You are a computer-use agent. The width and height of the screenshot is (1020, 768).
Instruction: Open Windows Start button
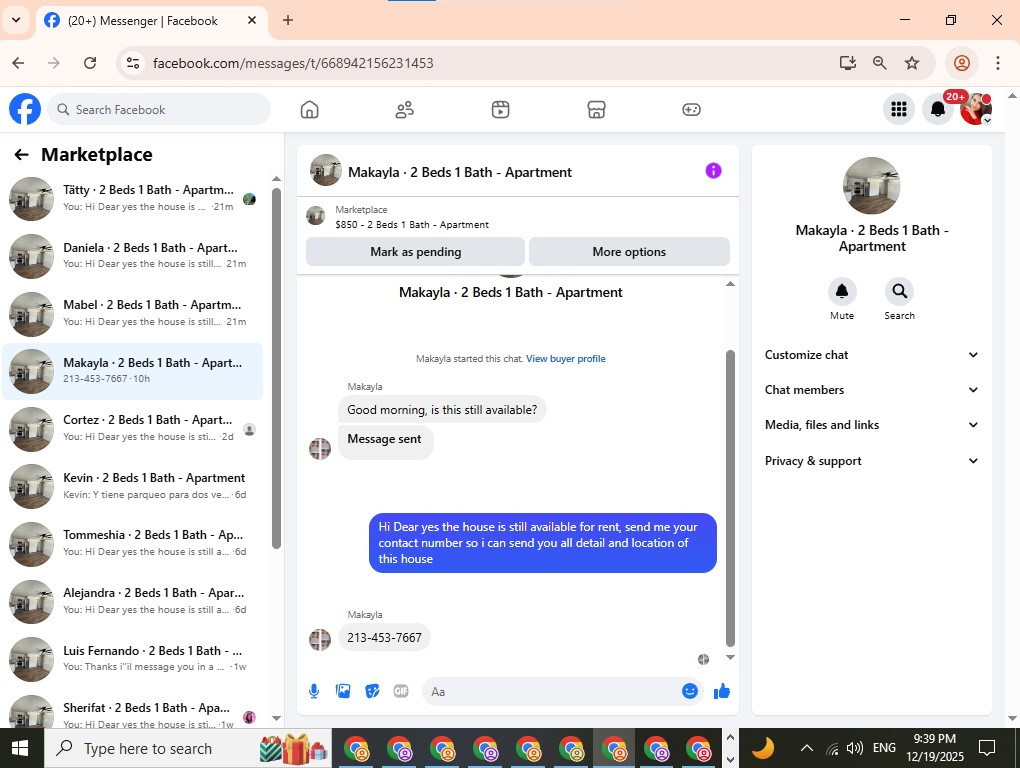(x=21, y=748)
